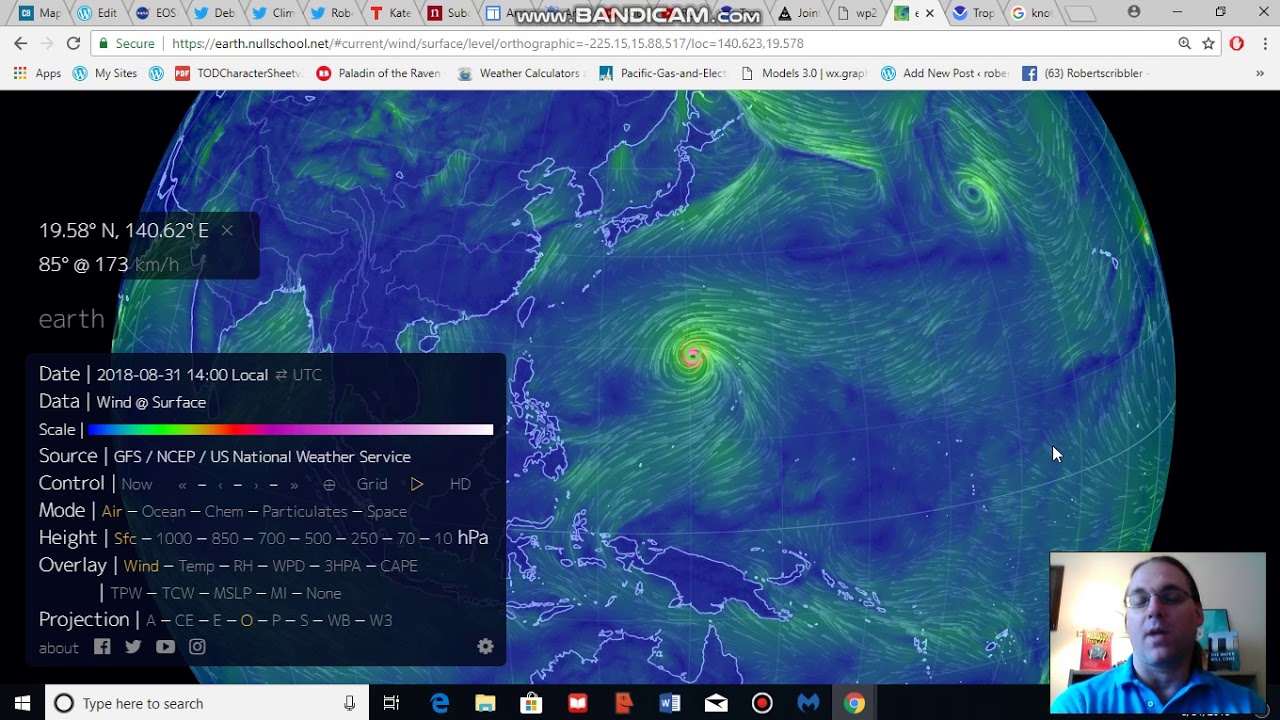This screenshot has width=1280, height=720.
Task: Step forward one day with » control
Action: click(x=294, y=484)
